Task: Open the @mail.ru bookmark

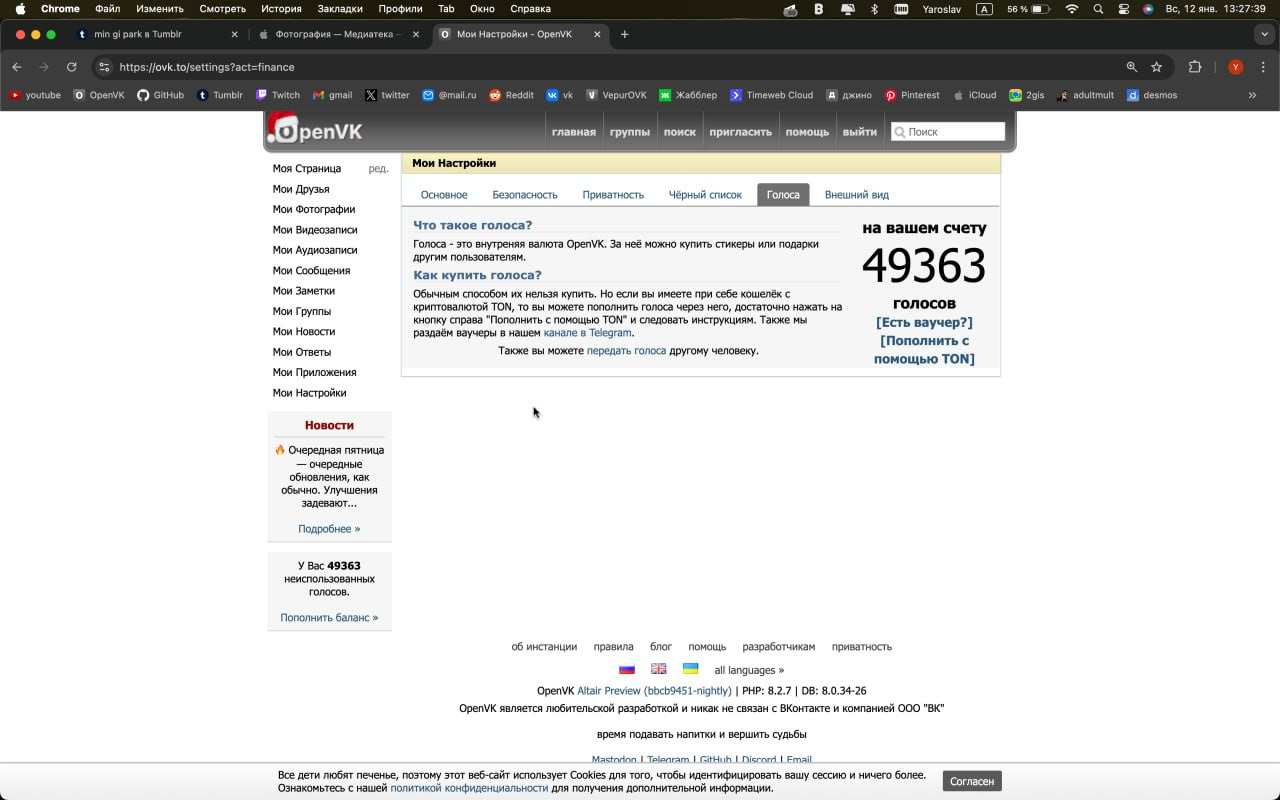Action: tap(449, 95)
